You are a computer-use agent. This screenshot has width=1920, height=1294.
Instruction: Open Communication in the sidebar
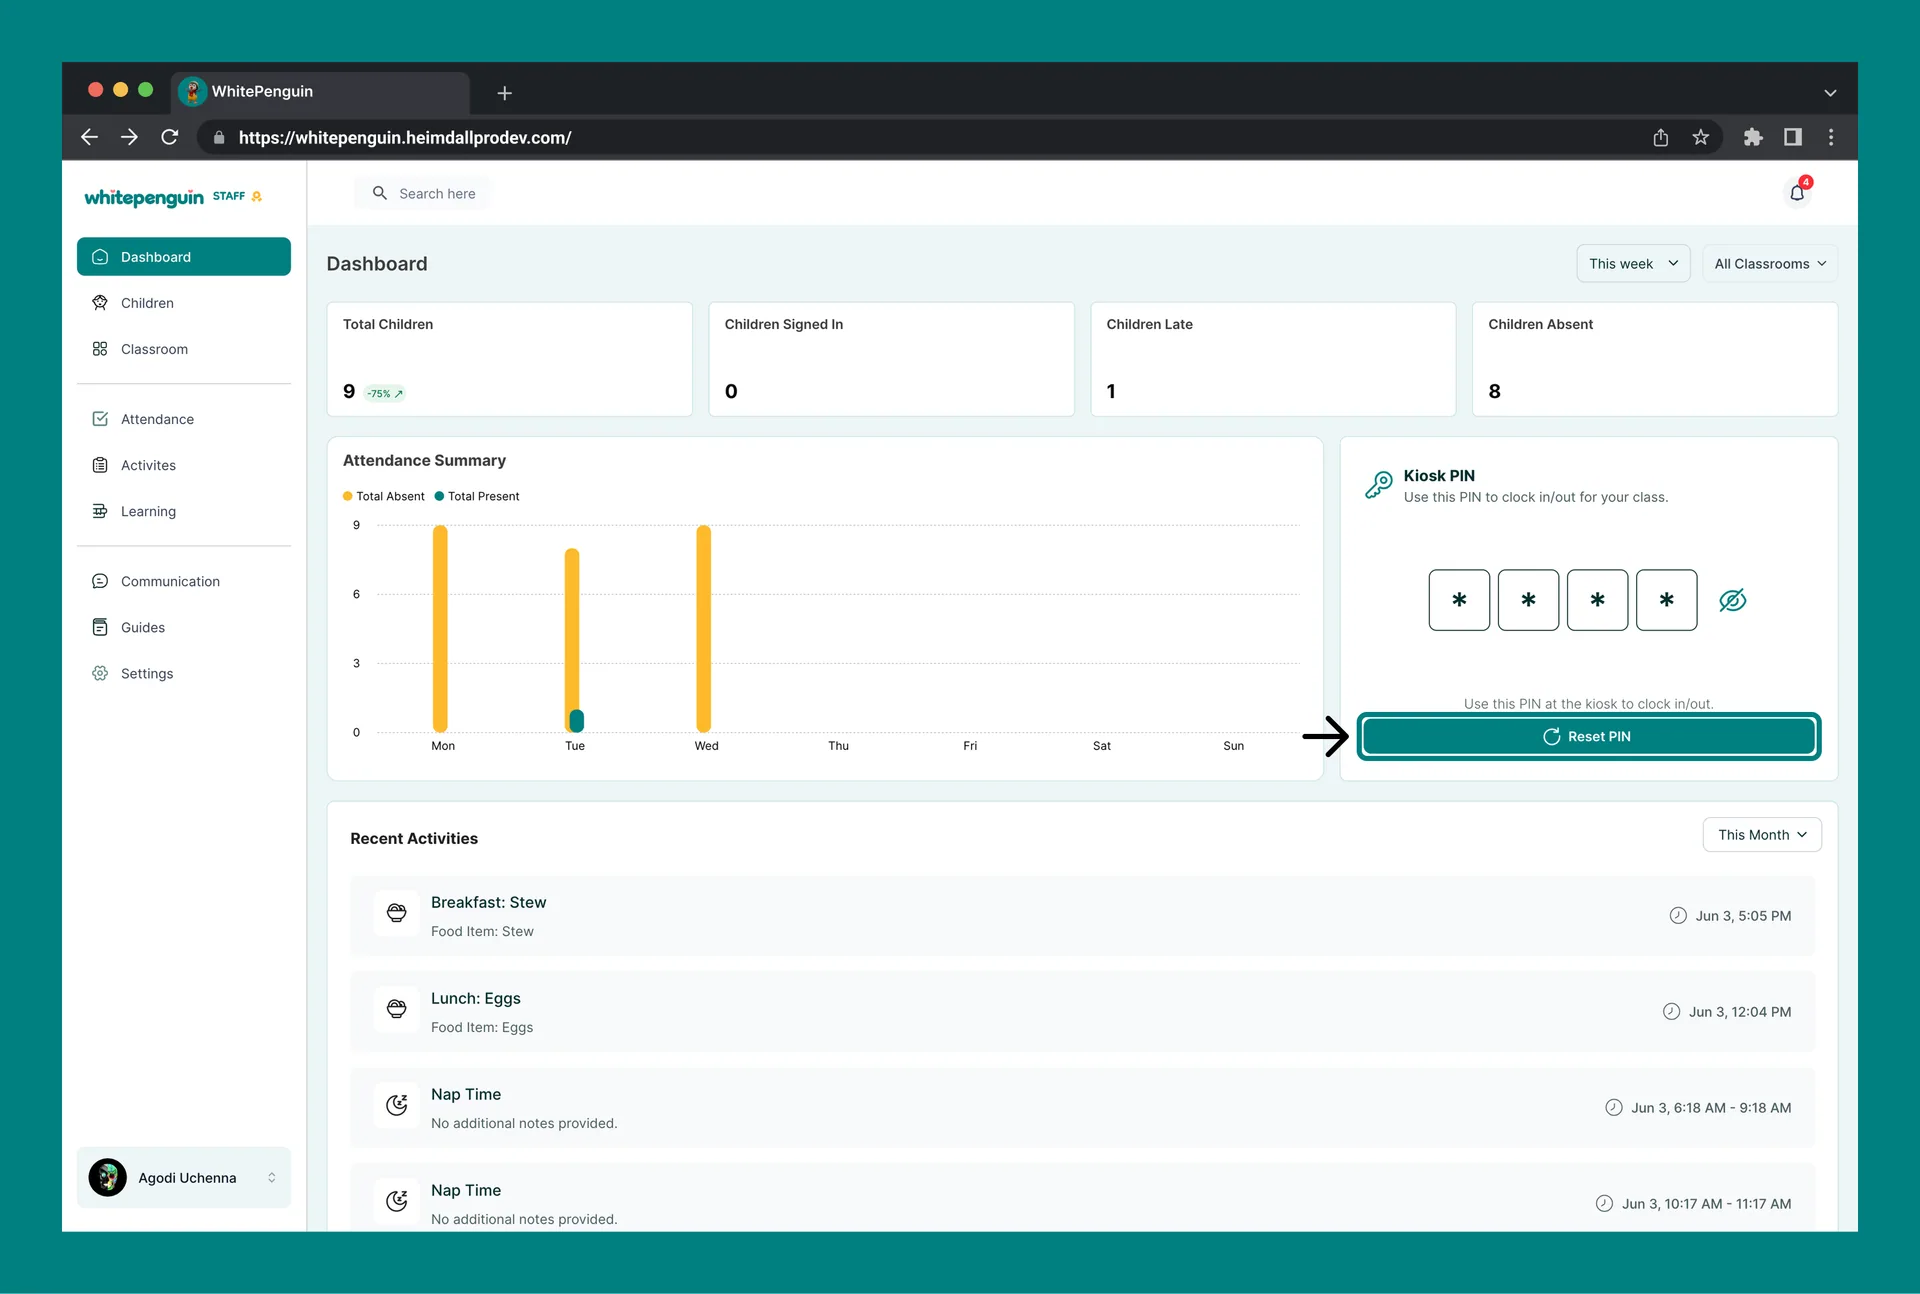(184, 581)
